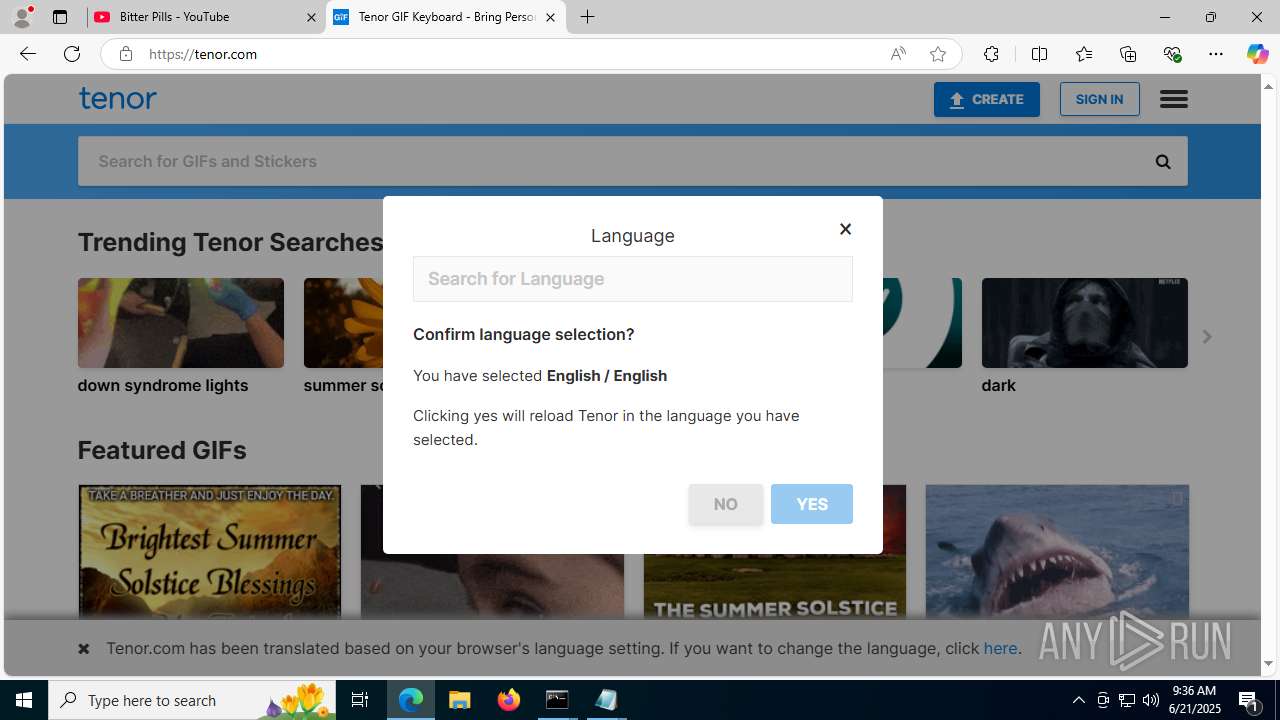The height and width of the screenshot is (720, 1280).
Task: Refresh the page with reload icon
Action: coord(72,54)
